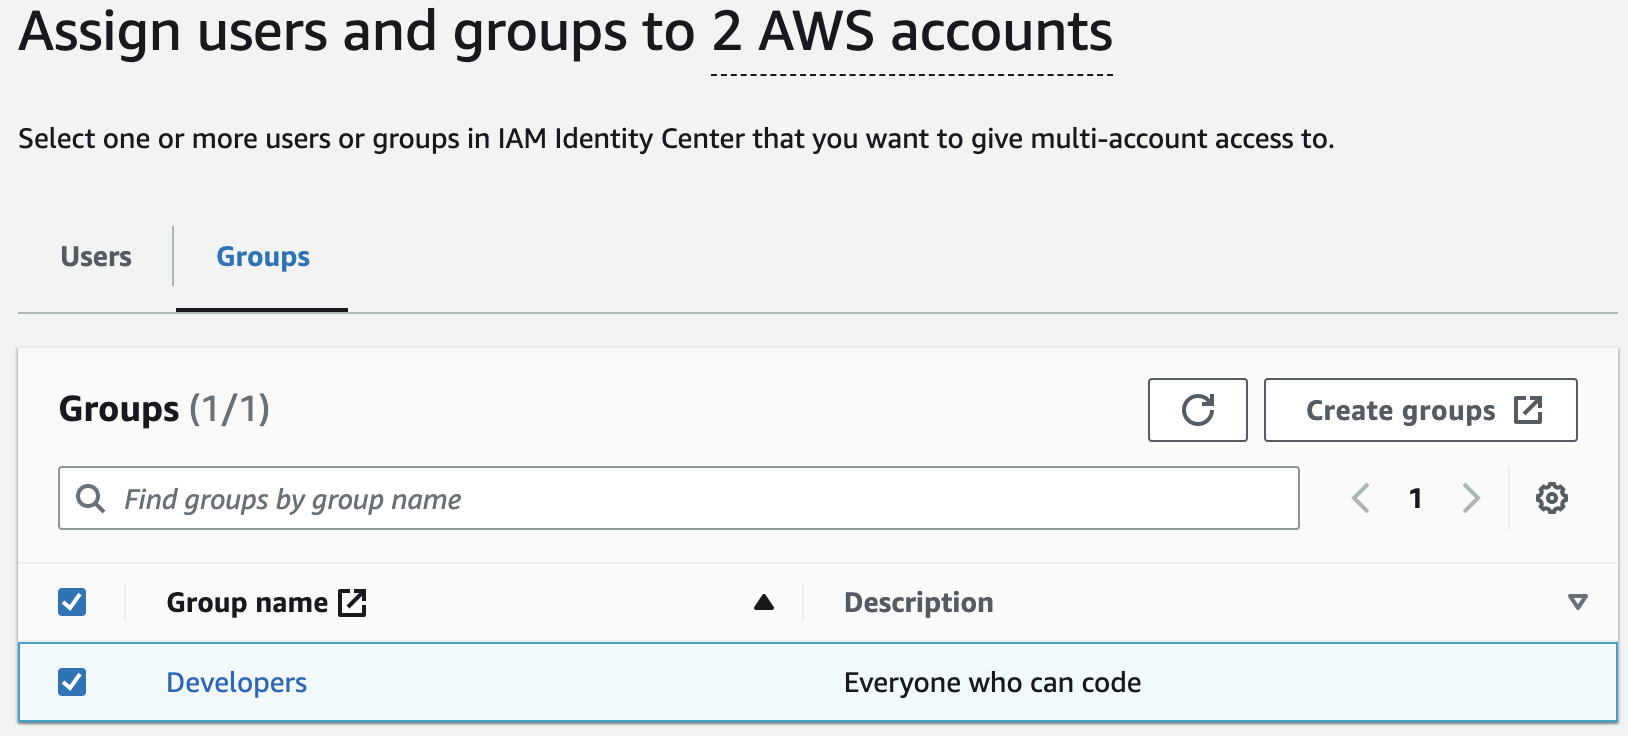The image size is (1628, 736).
Task: Select the Groups tab
Action: (263, 257)
